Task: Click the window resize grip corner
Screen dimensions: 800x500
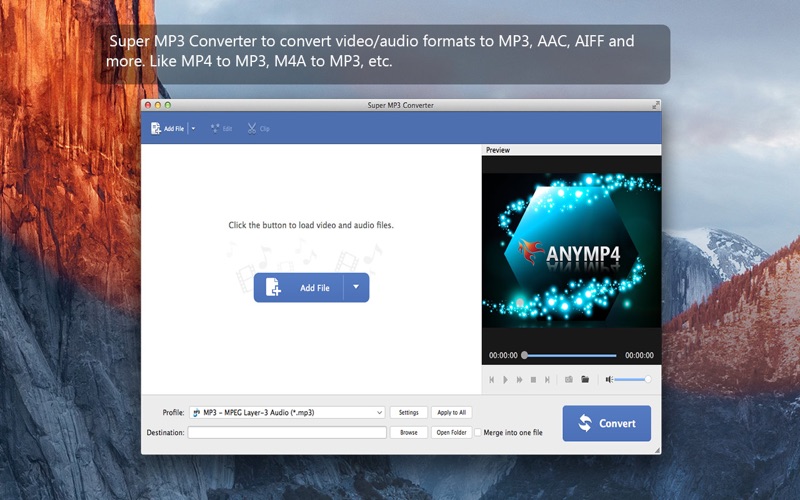Action: 657,450
